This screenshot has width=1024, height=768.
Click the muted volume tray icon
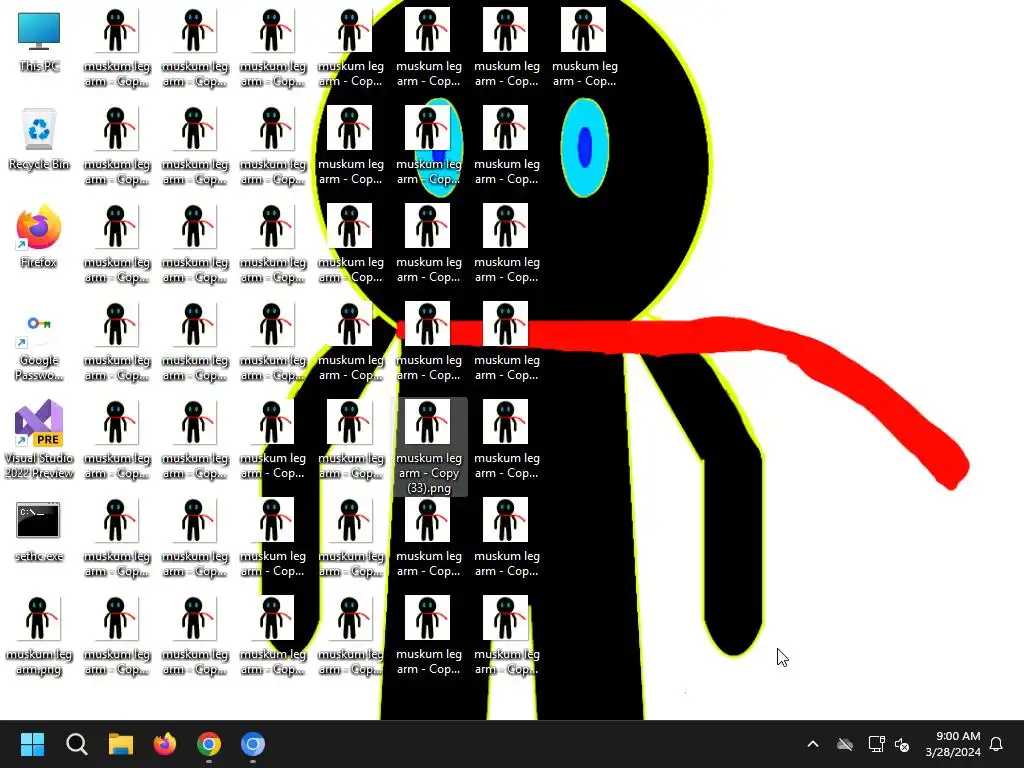903,744
